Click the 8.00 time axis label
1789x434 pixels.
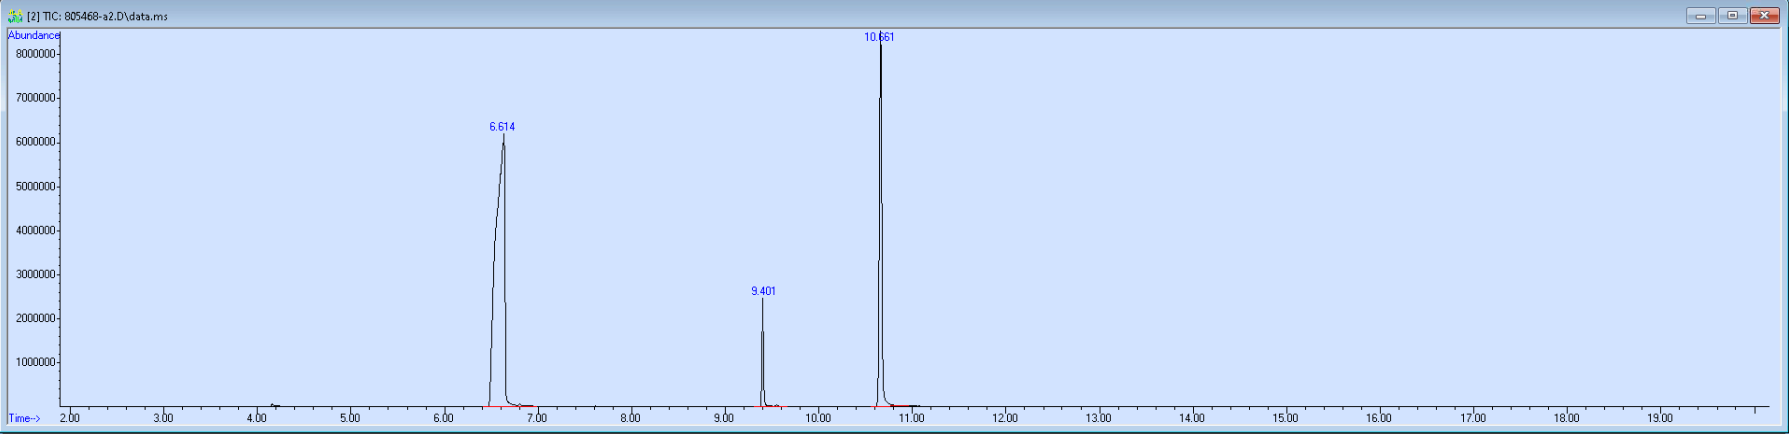click(631, 418)
